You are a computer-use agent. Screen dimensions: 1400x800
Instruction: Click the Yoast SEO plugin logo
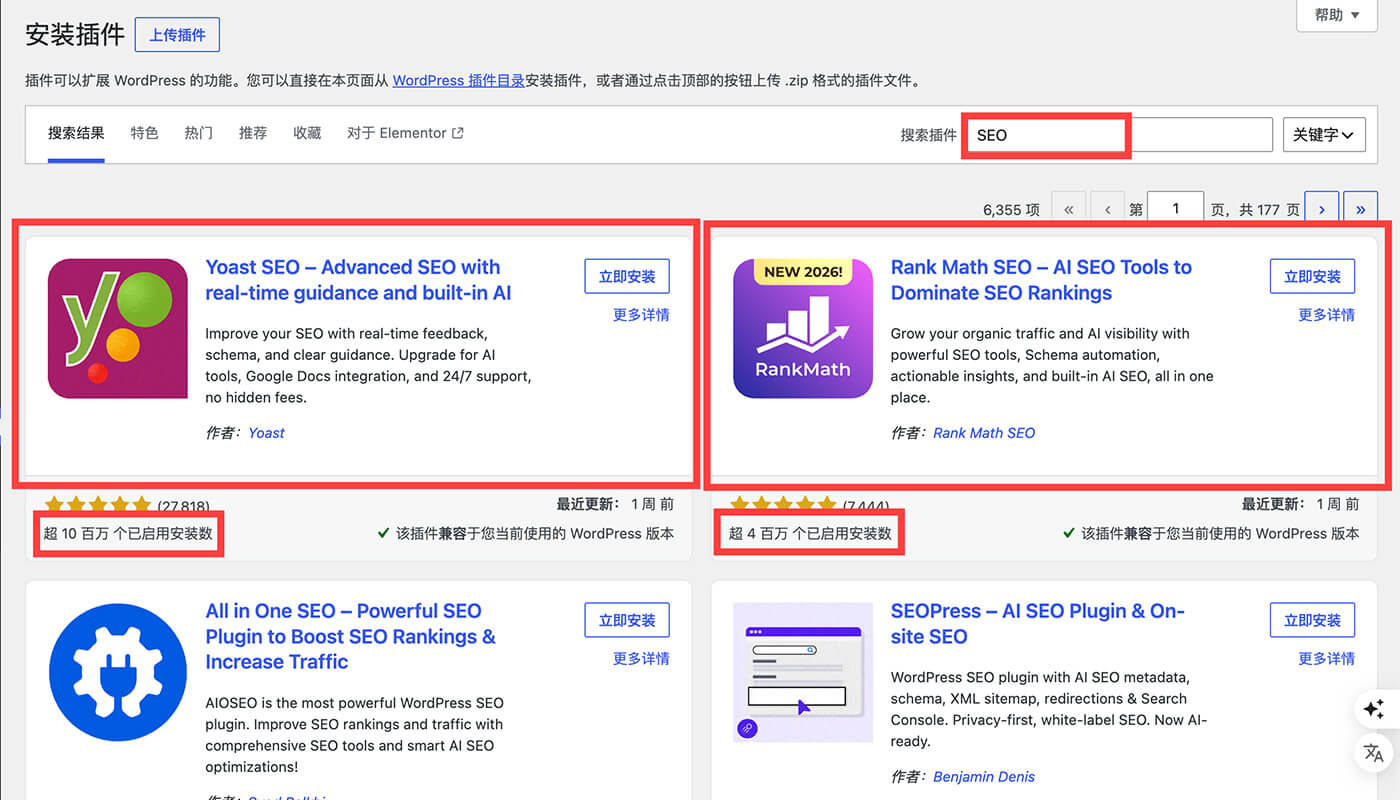coord(118,329)
